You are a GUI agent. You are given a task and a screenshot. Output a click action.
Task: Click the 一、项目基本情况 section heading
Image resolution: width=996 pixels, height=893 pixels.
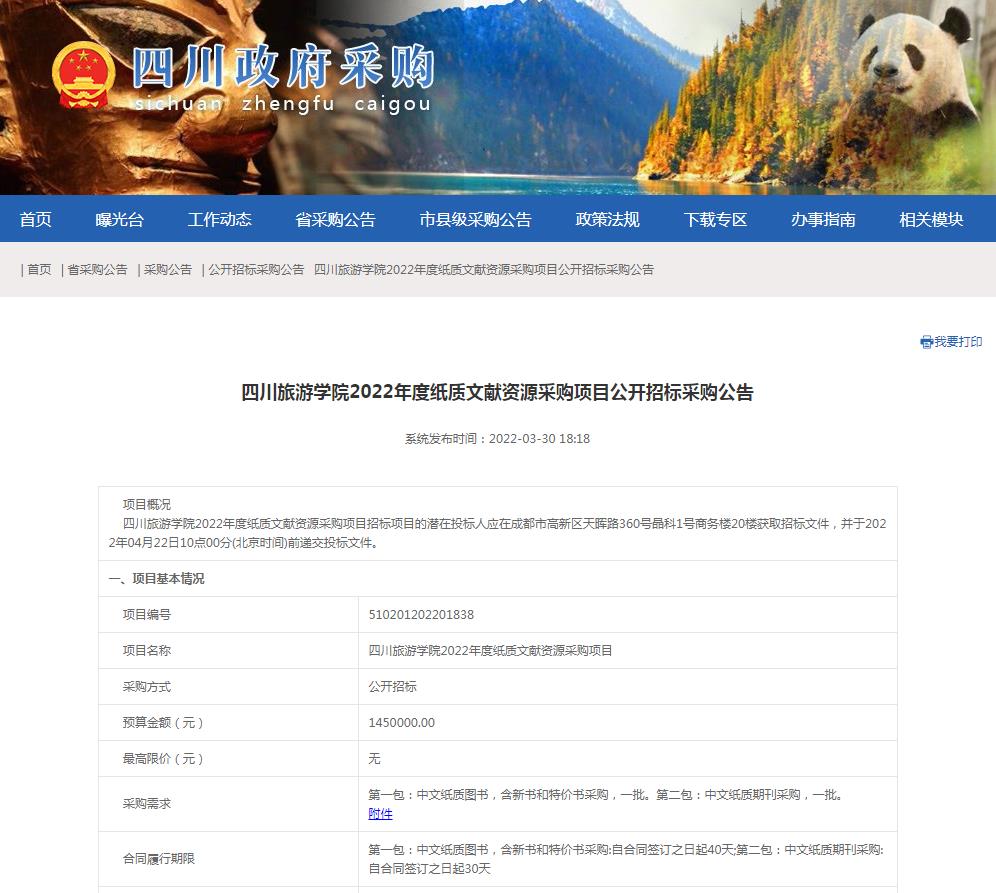coord(156,579)
